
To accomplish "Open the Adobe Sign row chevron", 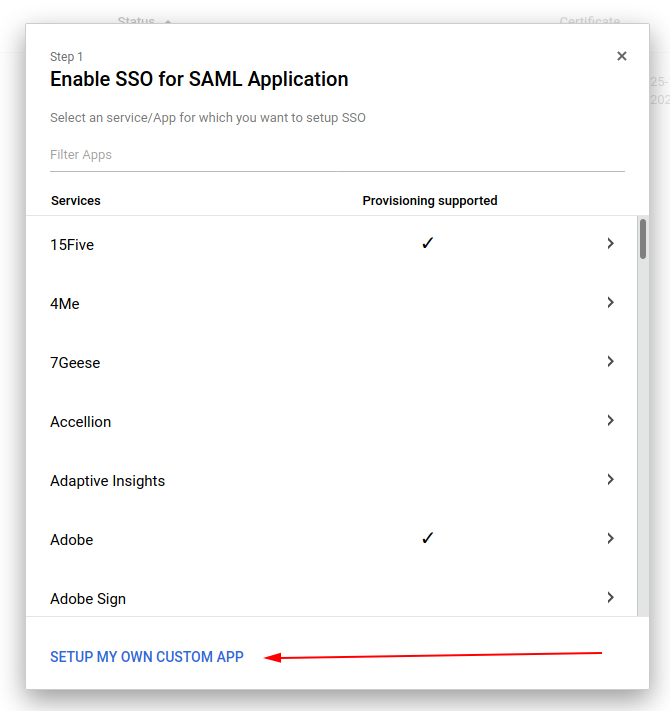I will pos(611,597).
